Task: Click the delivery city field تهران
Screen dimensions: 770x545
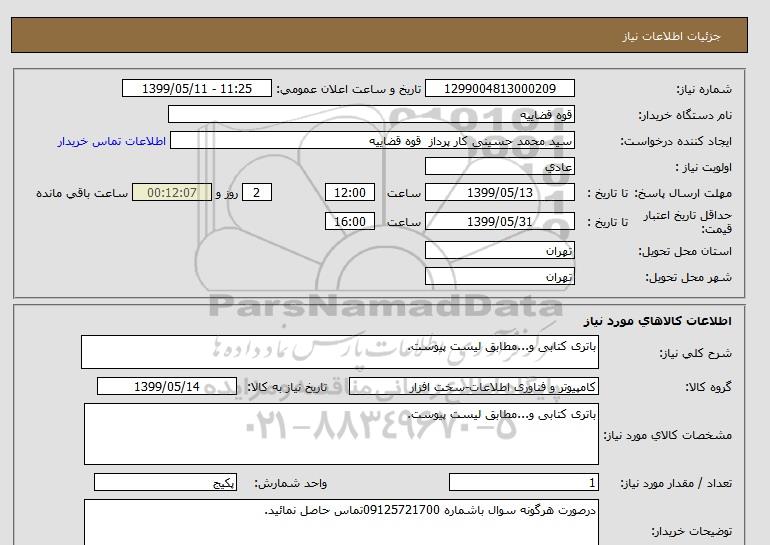Action: [499, 276]
